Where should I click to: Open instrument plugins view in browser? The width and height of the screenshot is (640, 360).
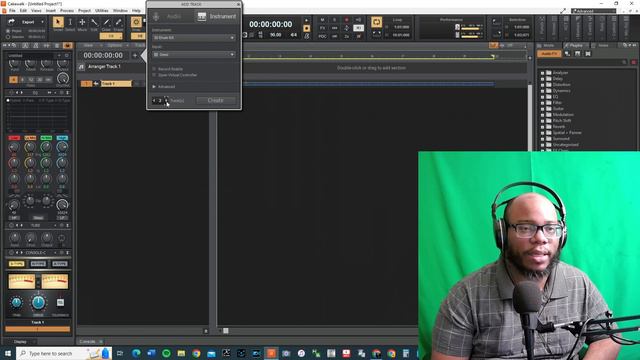[578, 54]
